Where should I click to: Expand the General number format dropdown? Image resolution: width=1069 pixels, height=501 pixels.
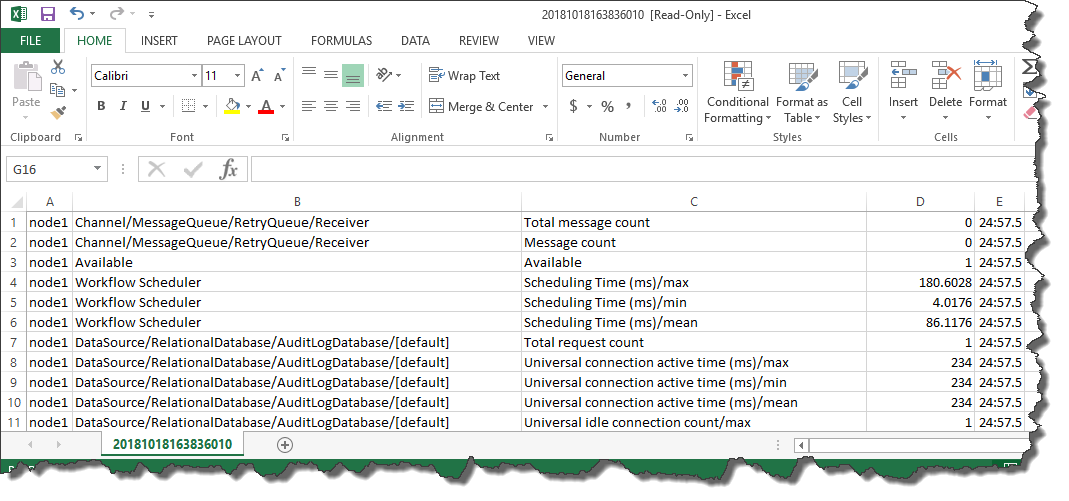click(x=685, y=76)
